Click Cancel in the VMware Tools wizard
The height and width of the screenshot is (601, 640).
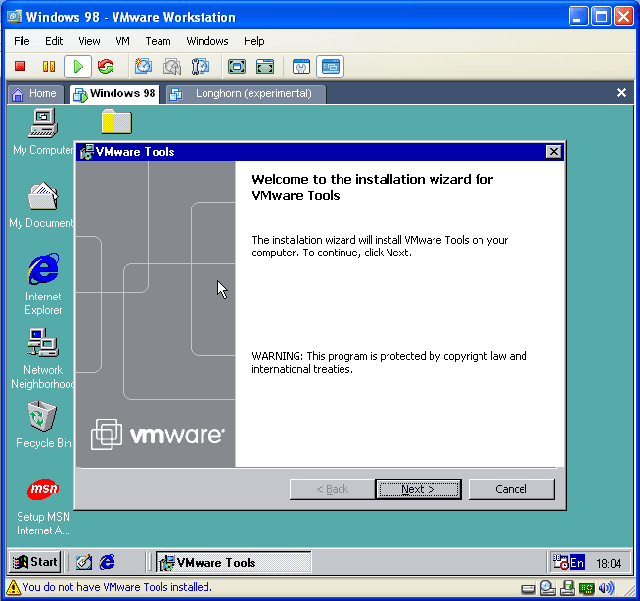[511, 489]
